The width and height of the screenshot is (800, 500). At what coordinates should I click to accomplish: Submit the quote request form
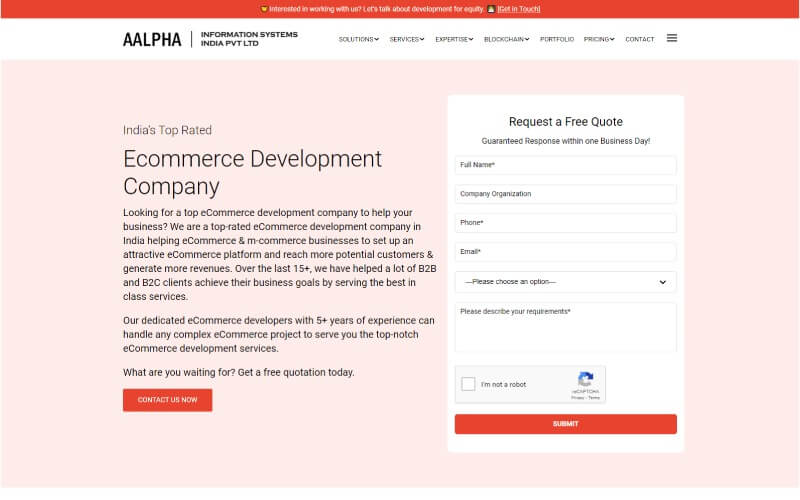565,424
